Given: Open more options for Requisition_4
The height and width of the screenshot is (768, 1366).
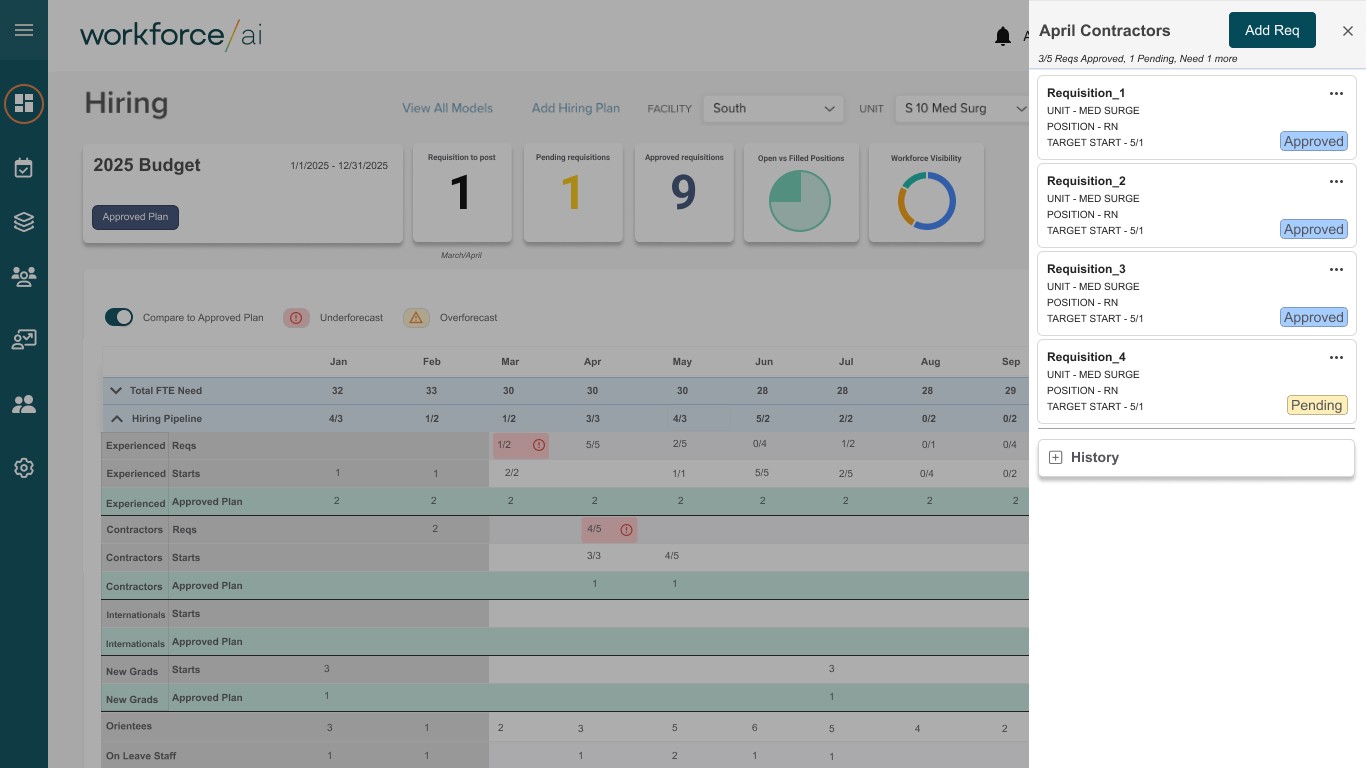Looking at the screenshot, I should point(1336,357).
